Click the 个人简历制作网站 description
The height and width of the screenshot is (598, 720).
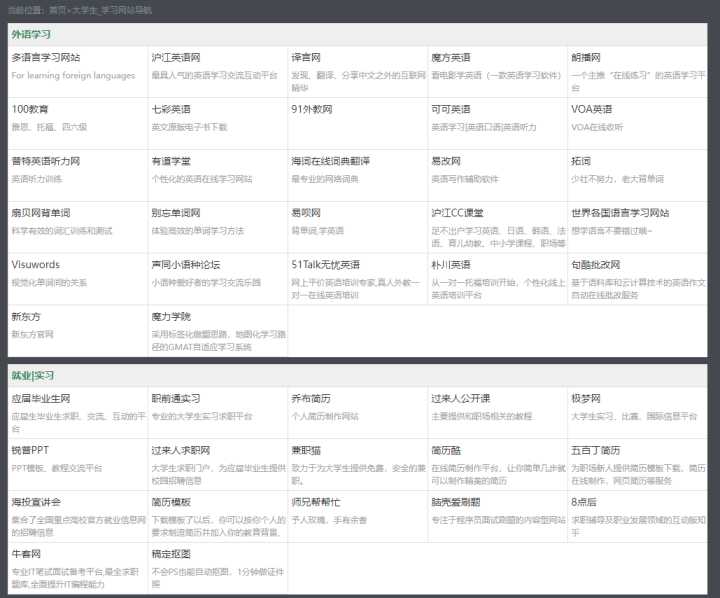325,416
